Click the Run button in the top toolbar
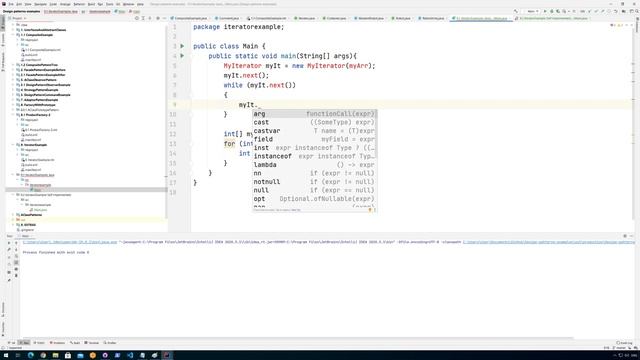 coord(545,11)
